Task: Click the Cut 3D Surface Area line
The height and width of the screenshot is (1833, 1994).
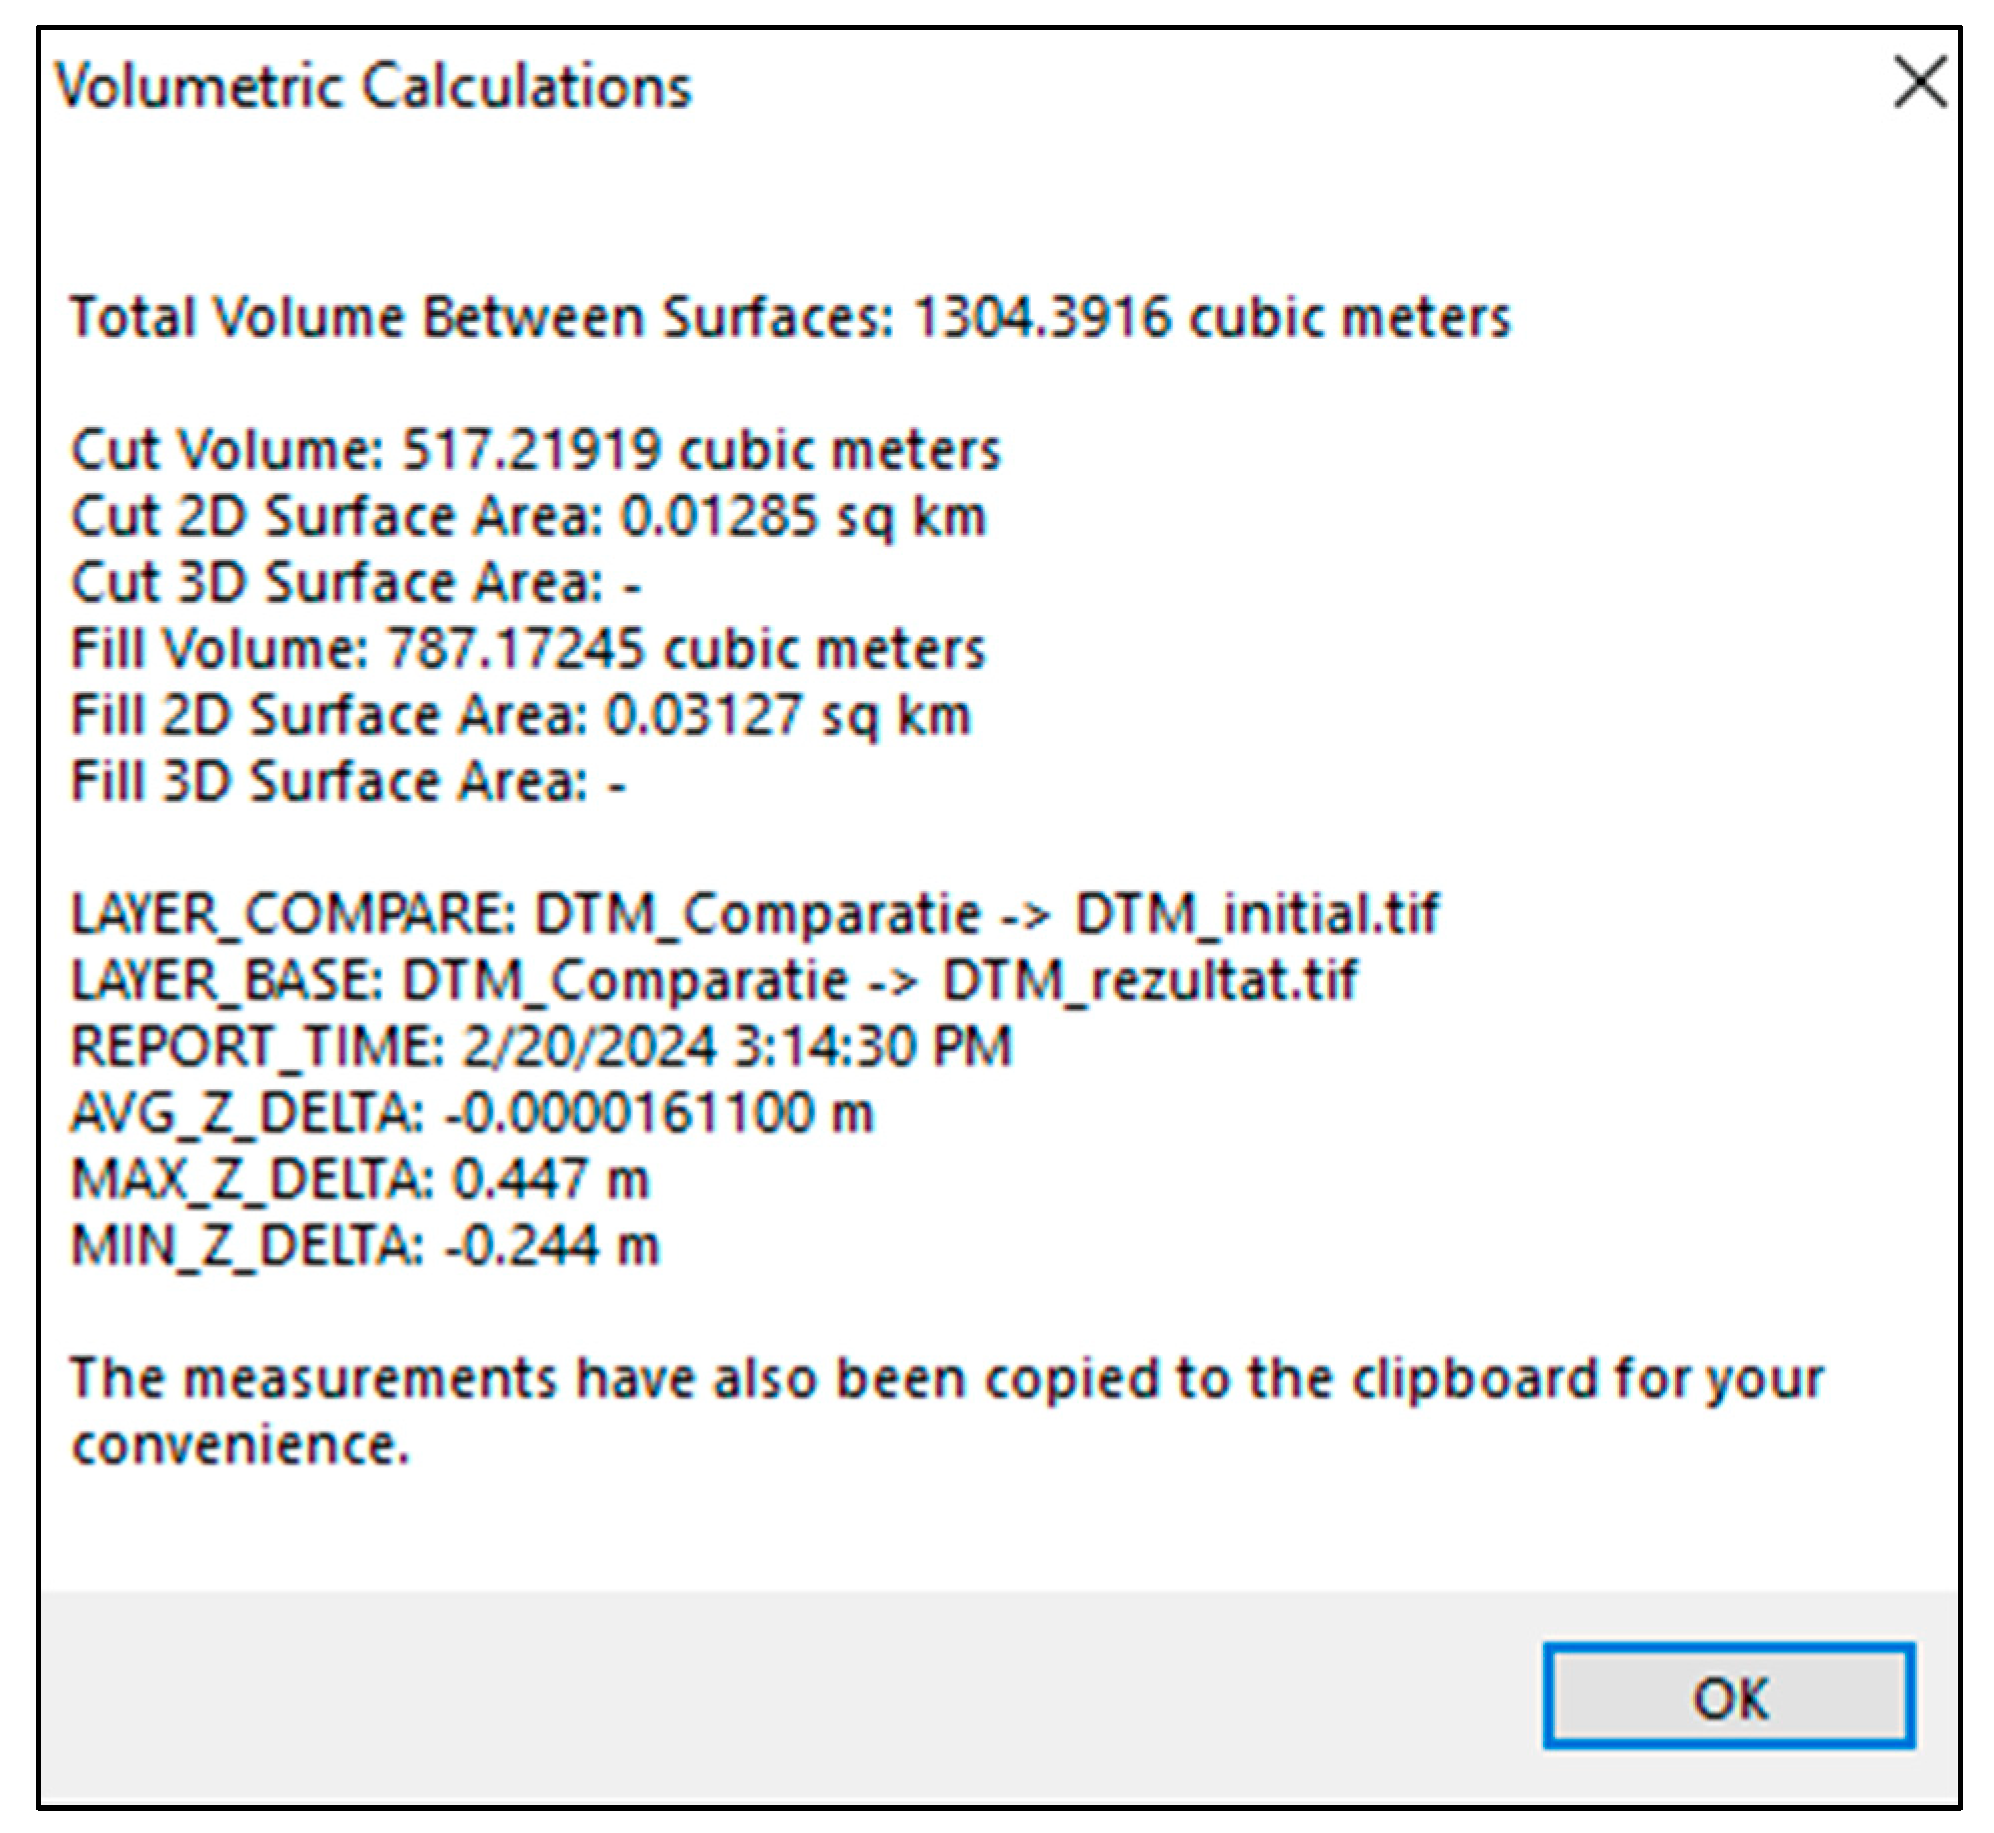Action: [x=355, y=583]
